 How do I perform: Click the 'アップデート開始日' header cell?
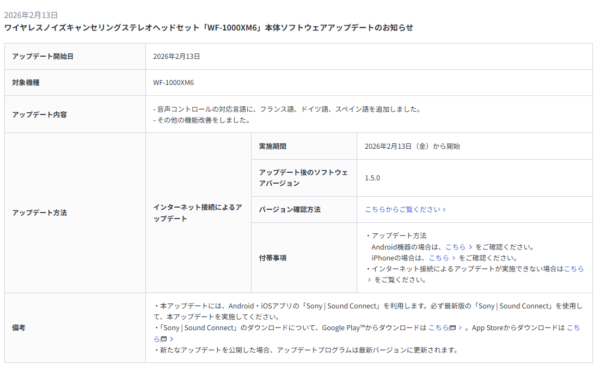tap(75, 56)
